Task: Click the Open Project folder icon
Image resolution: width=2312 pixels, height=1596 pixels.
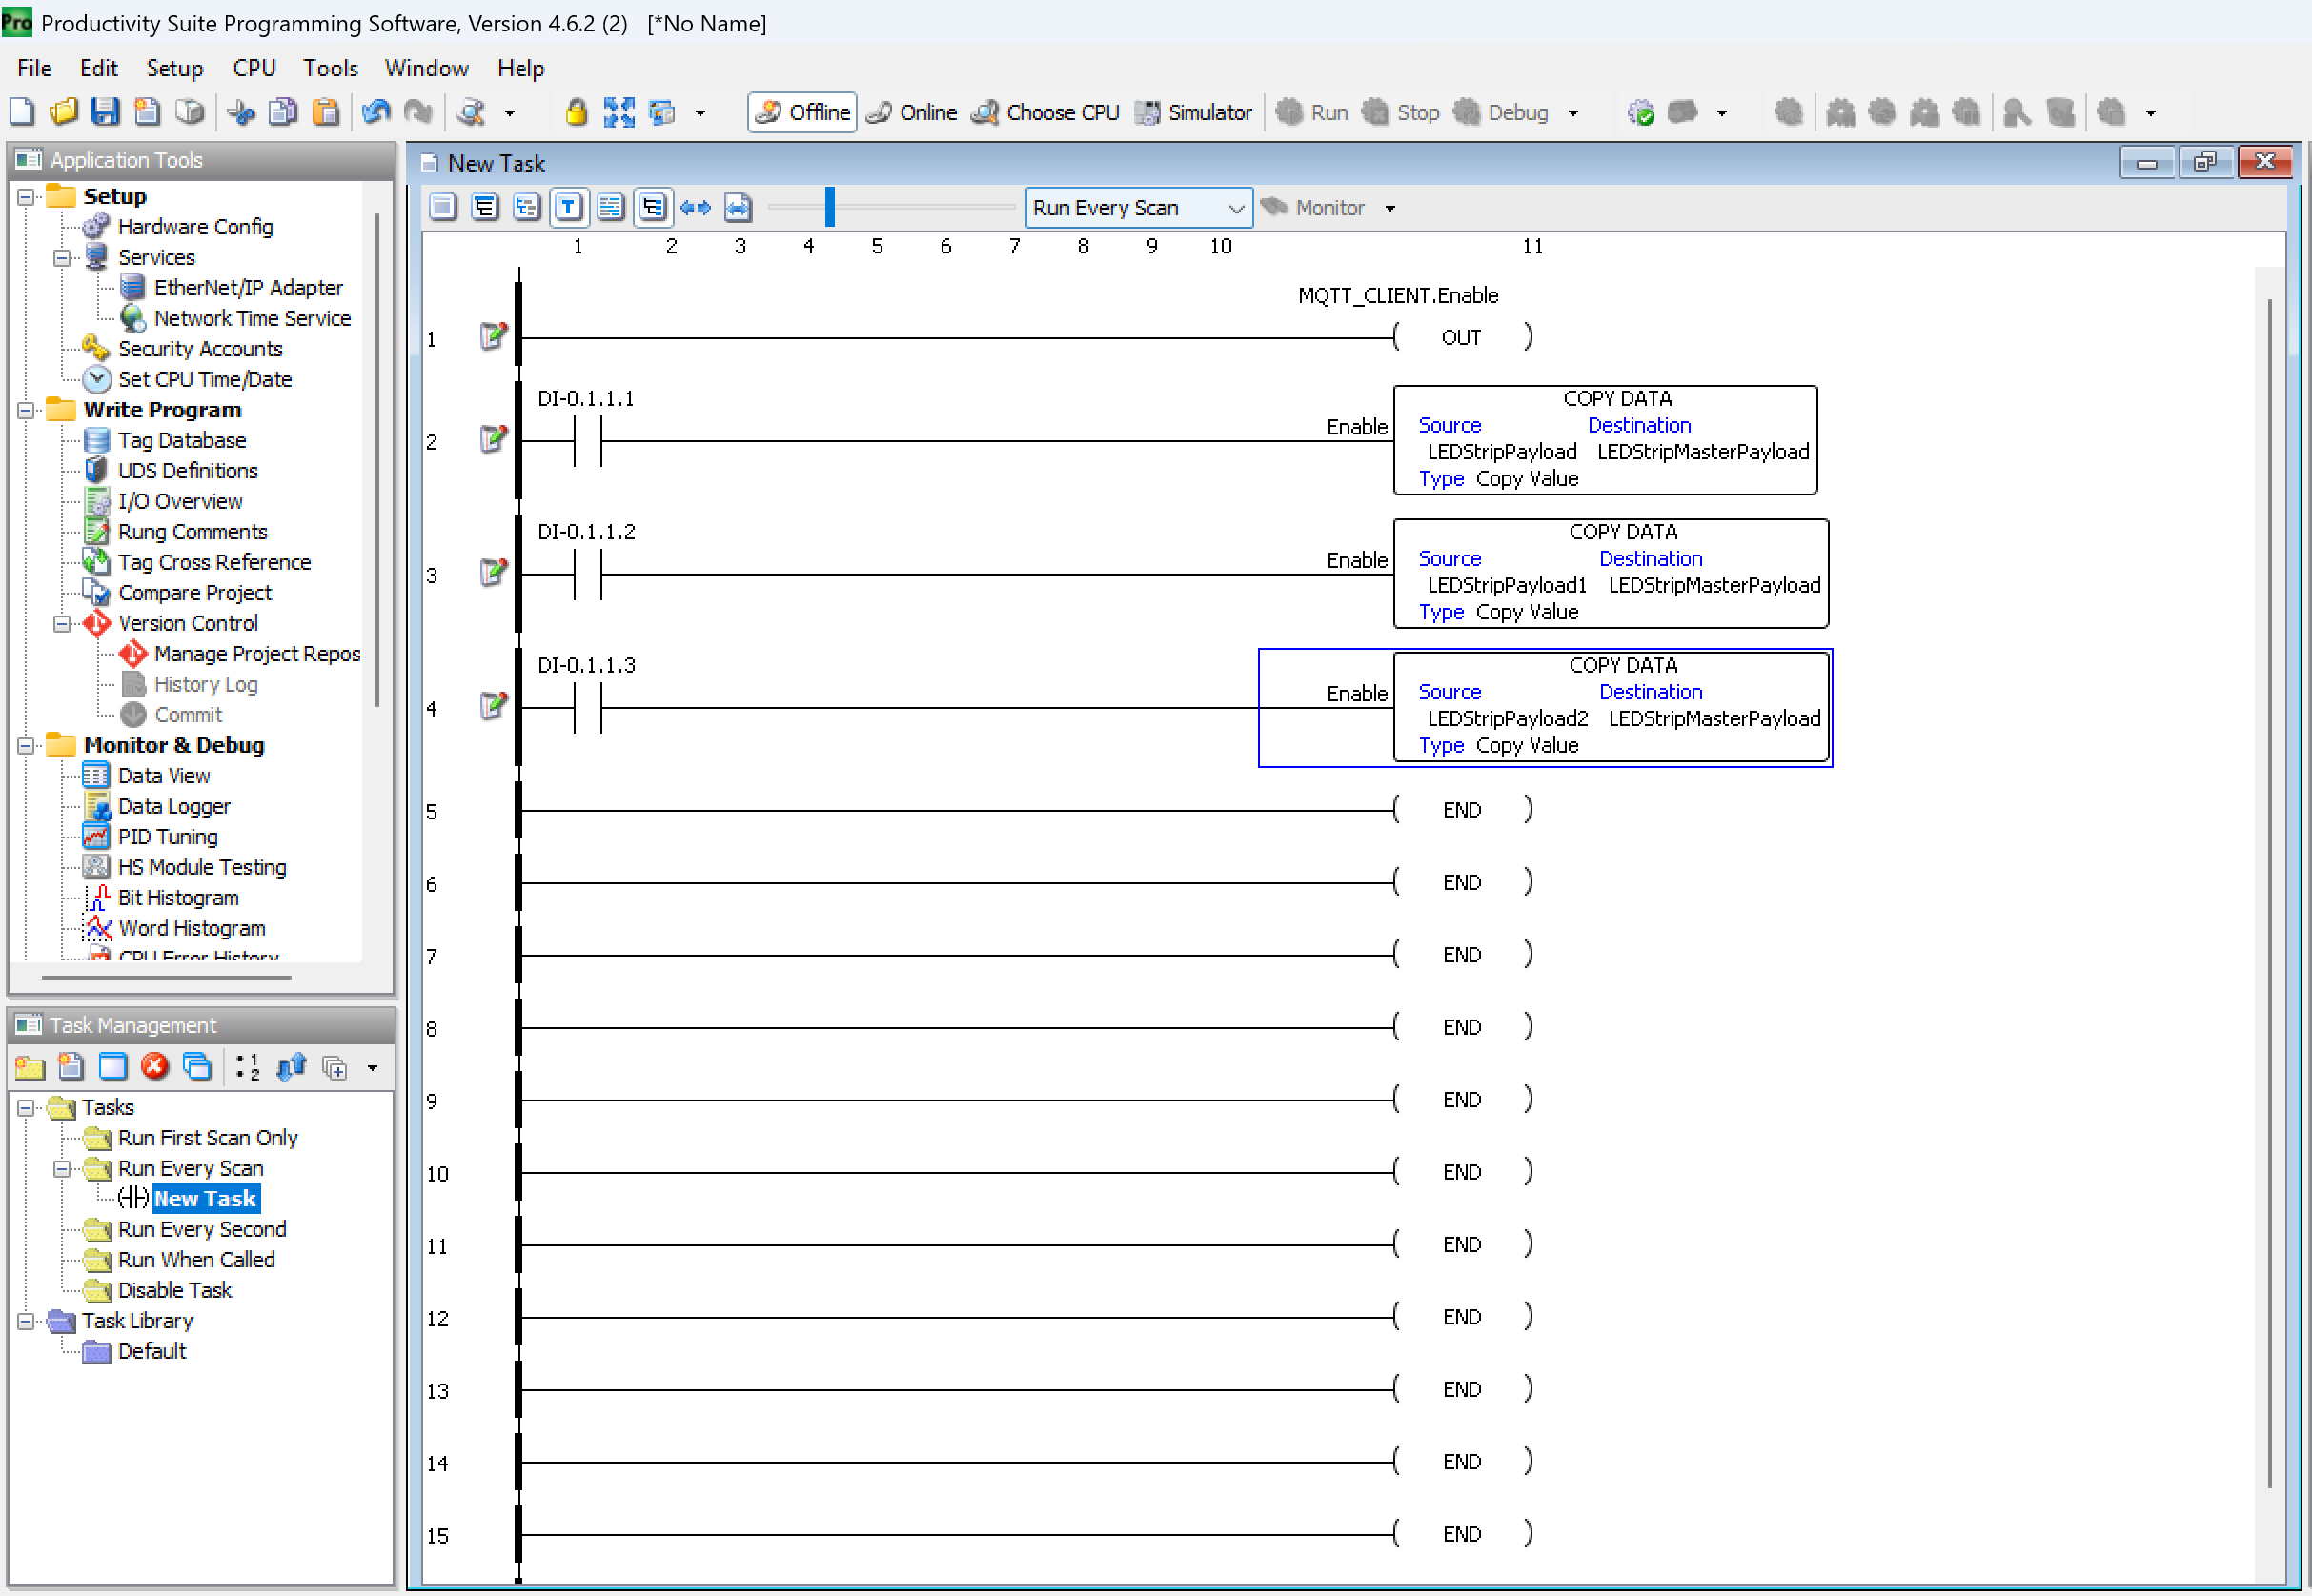Action: pyautogui.click(x=64, y=112)
